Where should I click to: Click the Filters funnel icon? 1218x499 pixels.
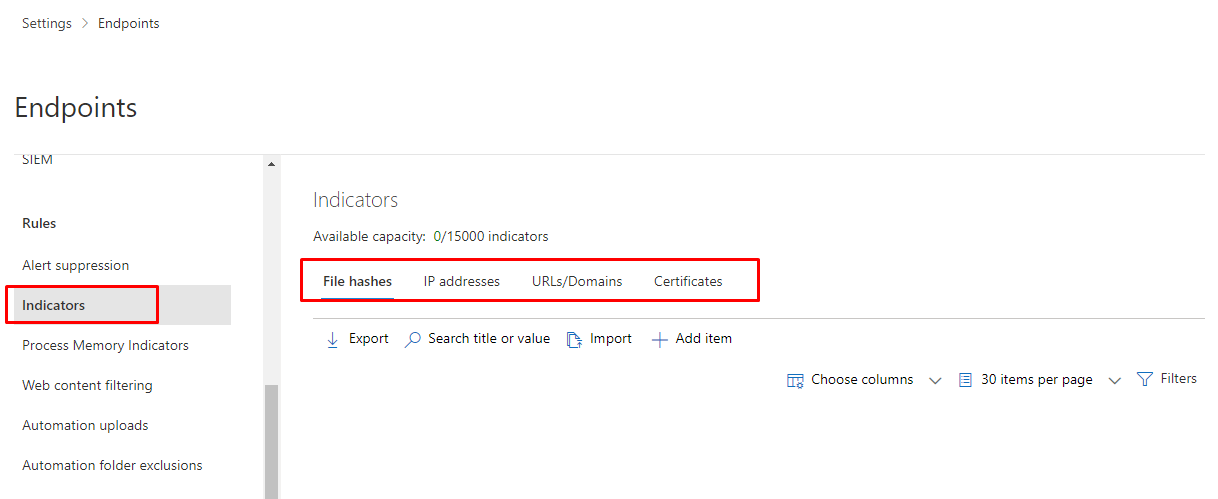(x=1145, y=380)
